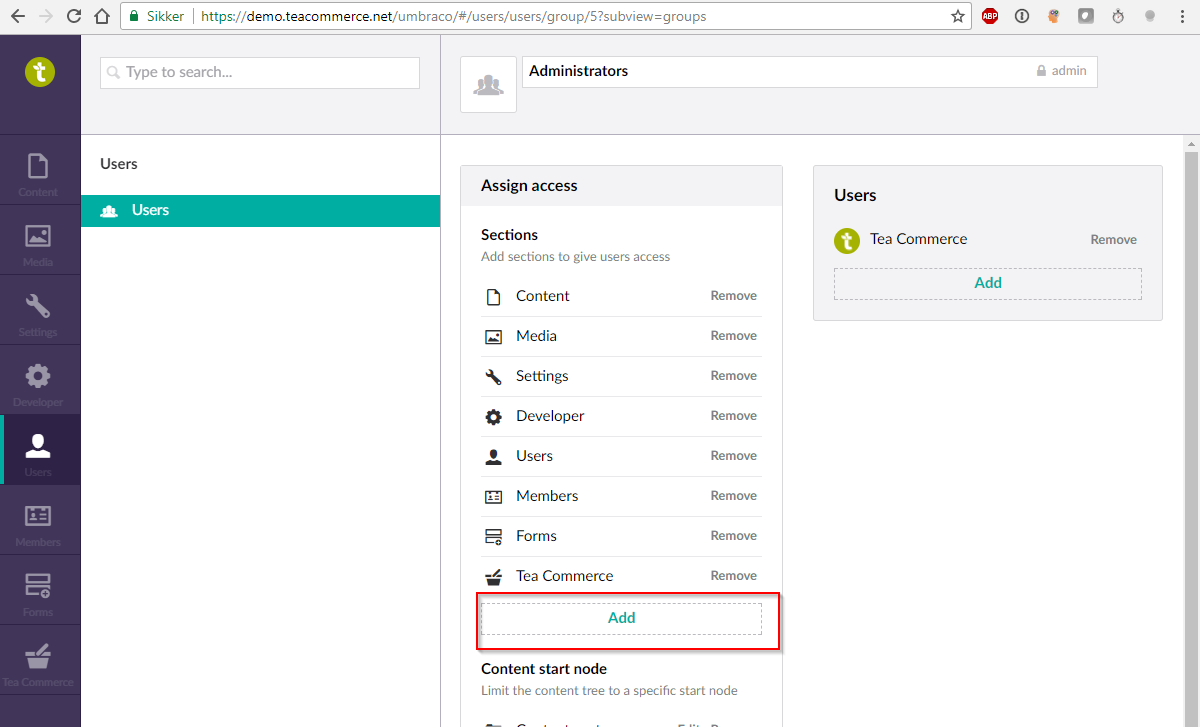Click the Tea Commerce logo avatar in sidebar
1200x727 pixels.
40,71
